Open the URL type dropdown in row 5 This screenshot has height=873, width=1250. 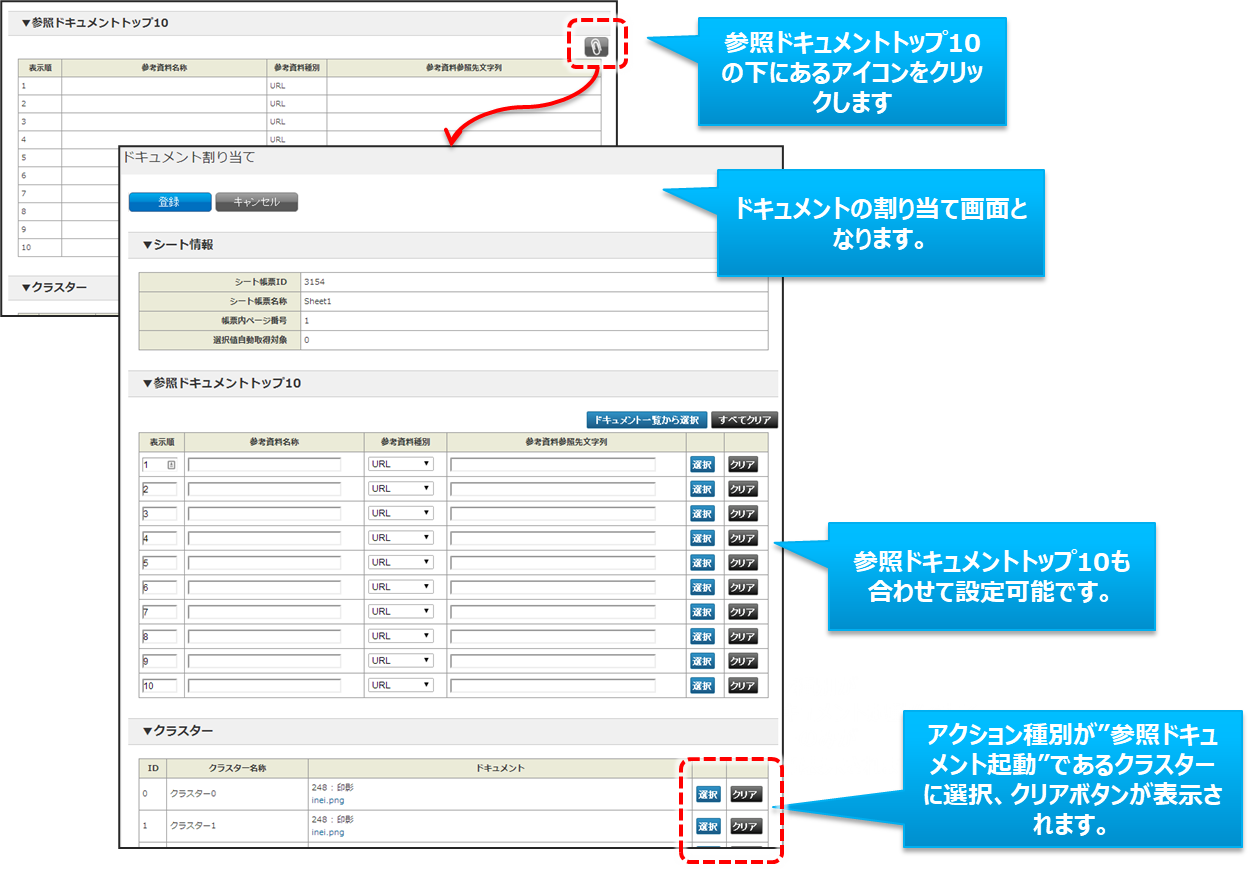click(400, 562)
